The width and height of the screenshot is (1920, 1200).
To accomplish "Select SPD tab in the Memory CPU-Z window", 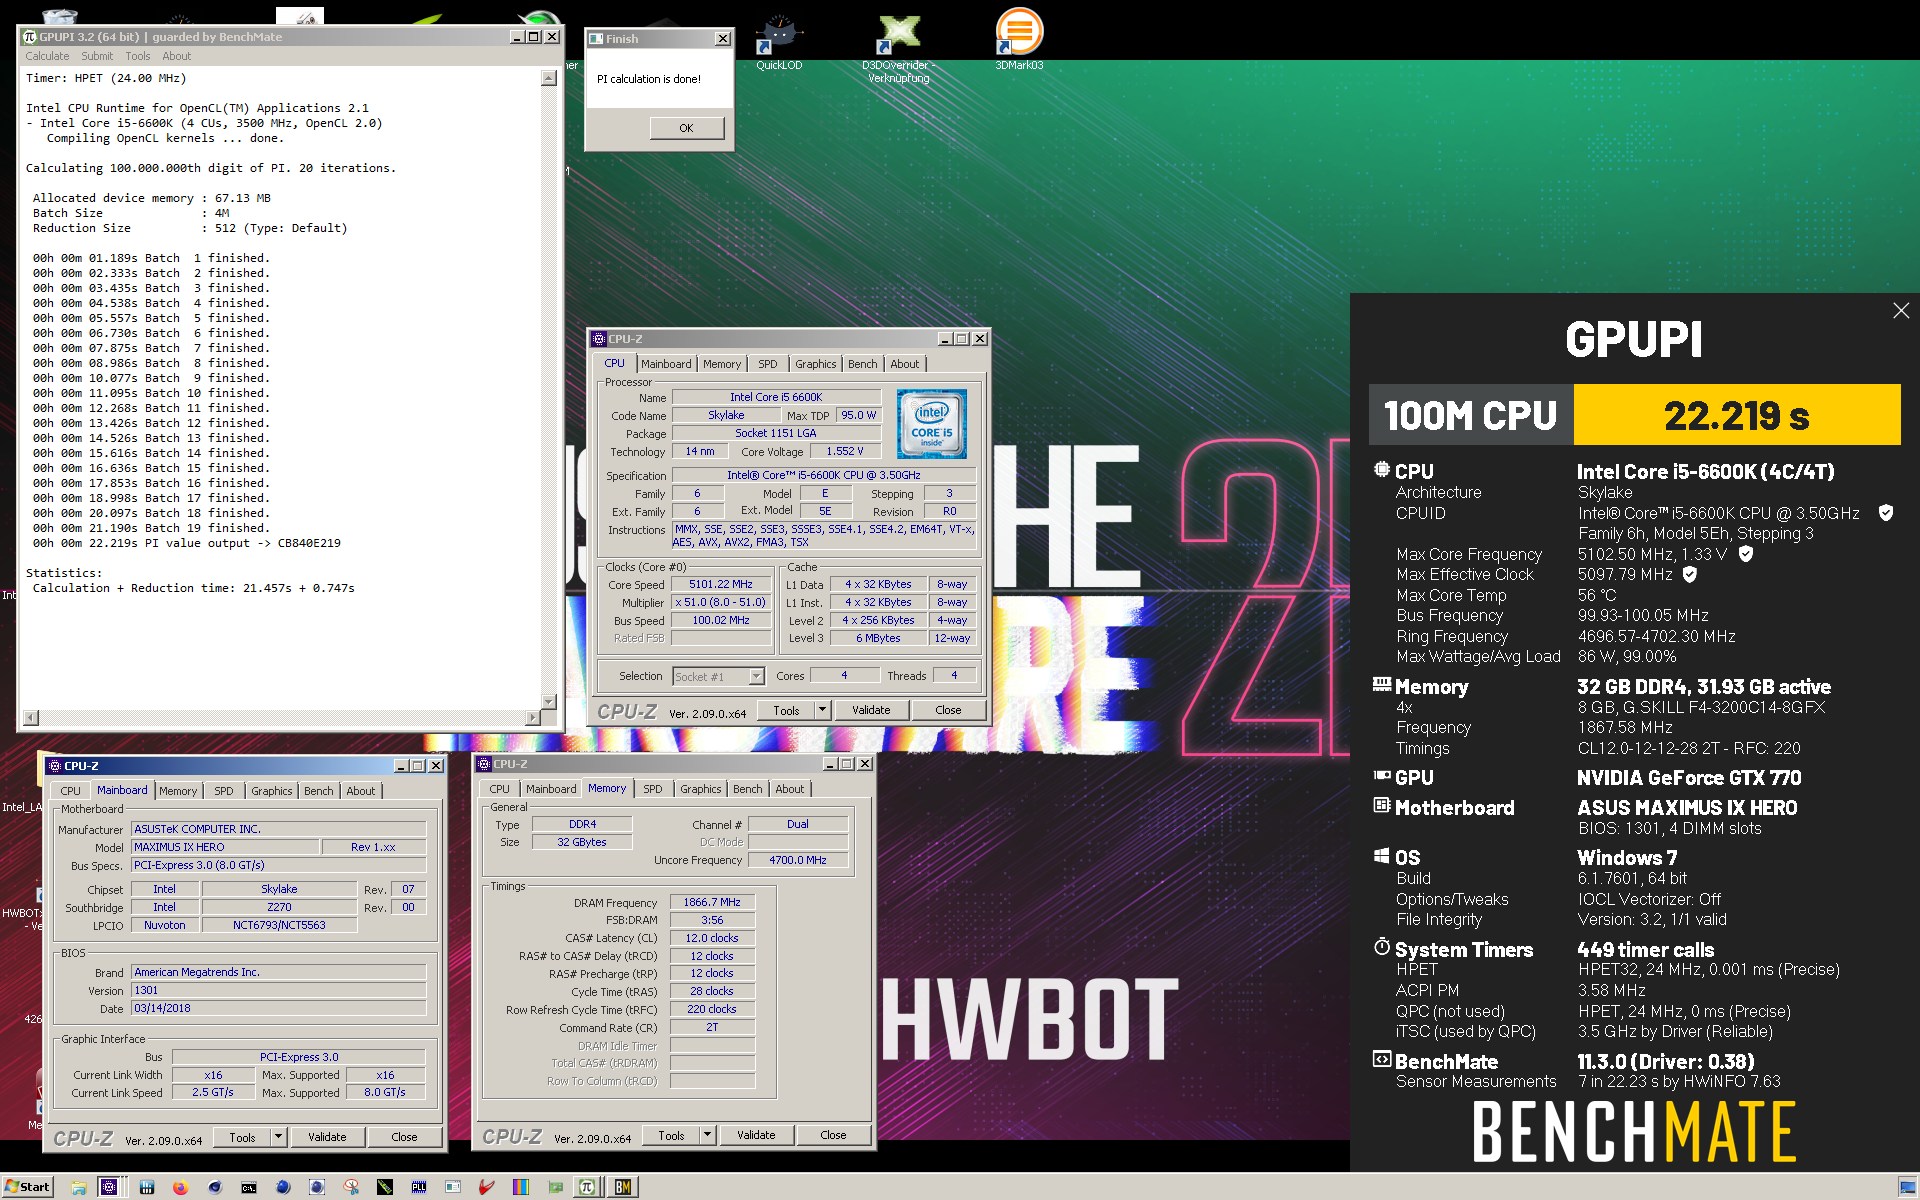I will (652, 789).
